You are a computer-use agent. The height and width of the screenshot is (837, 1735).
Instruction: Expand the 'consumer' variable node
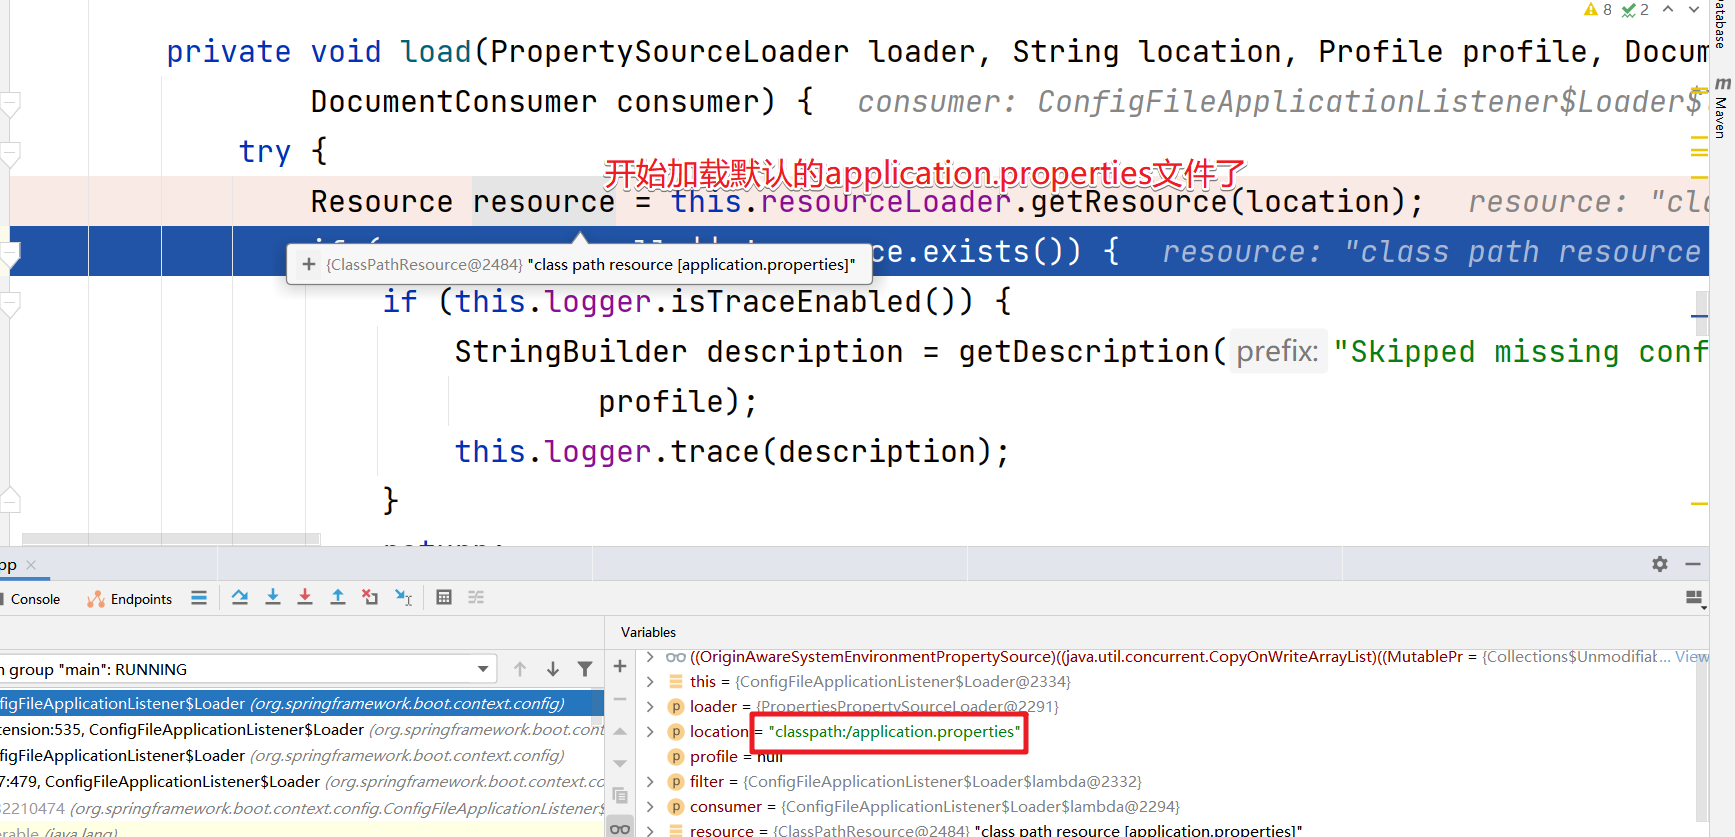pyautogui.click(x=650, y=807)
